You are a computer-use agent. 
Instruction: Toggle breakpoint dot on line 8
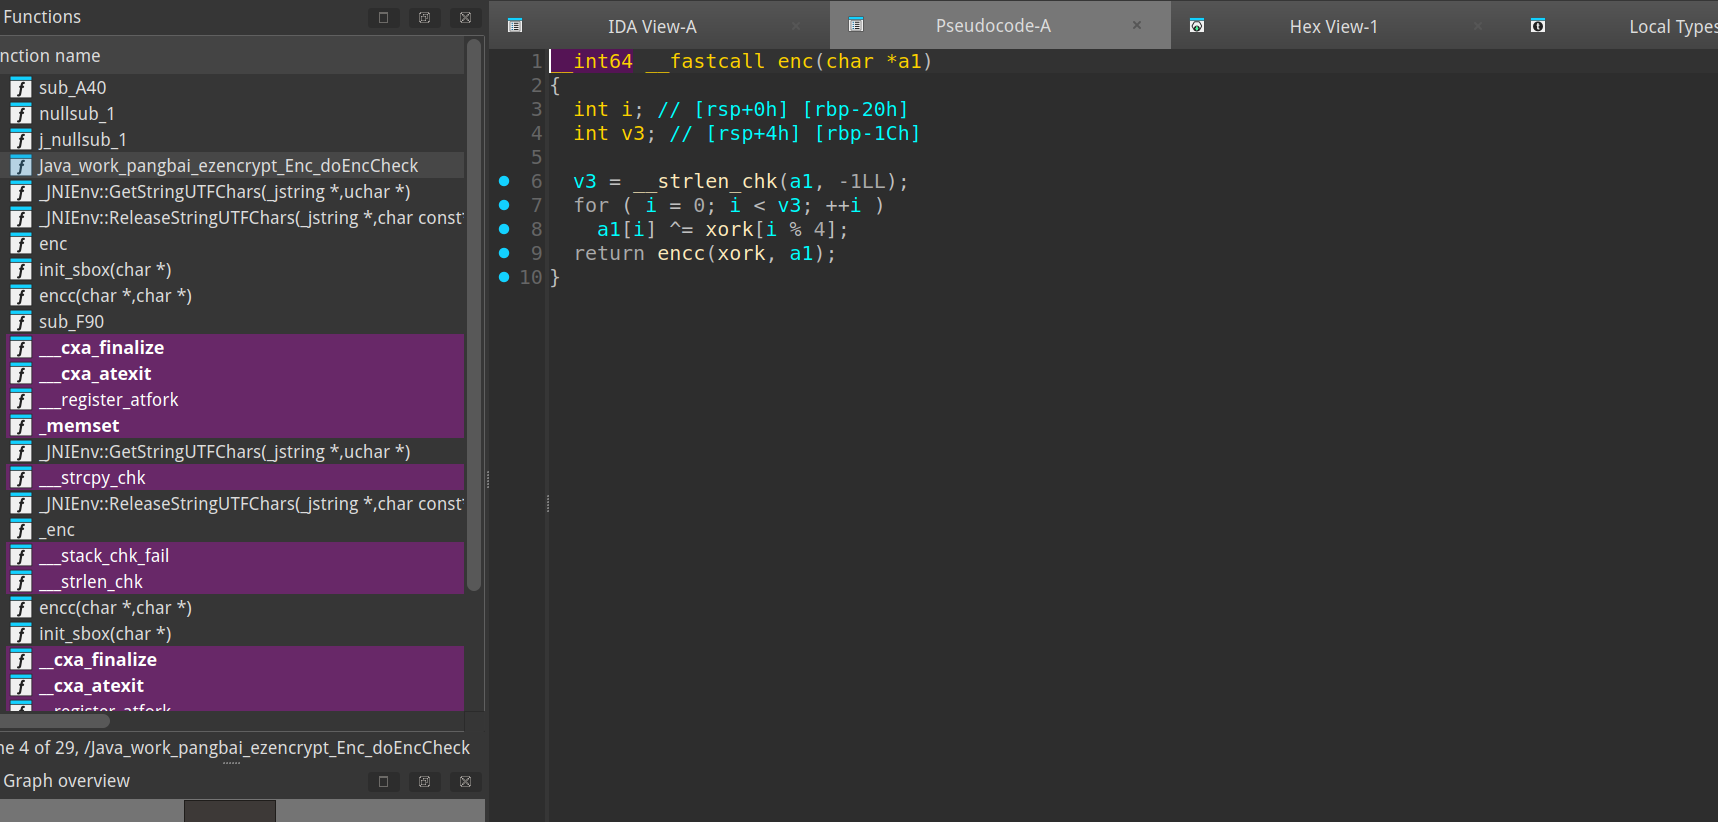(504, 229)
